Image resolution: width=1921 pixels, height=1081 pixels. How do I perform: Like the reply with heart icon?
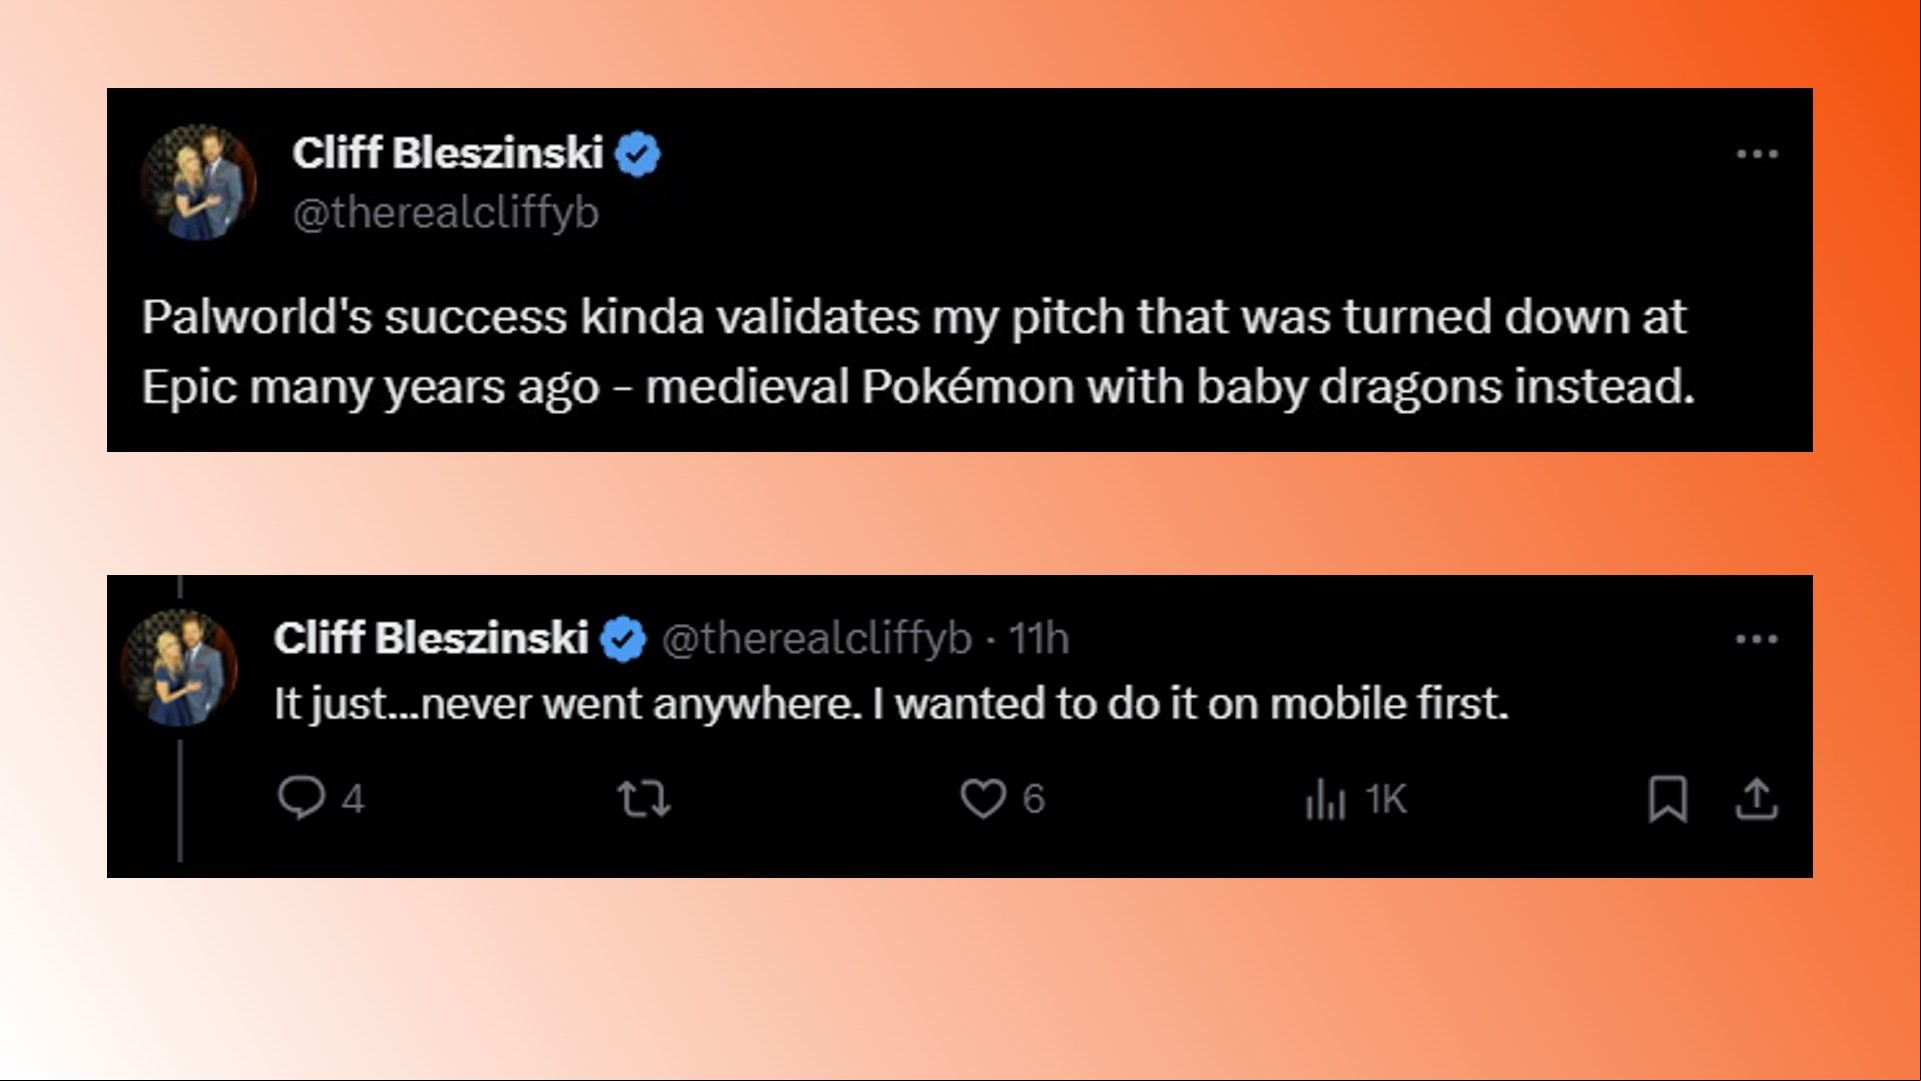coord(983,799)
